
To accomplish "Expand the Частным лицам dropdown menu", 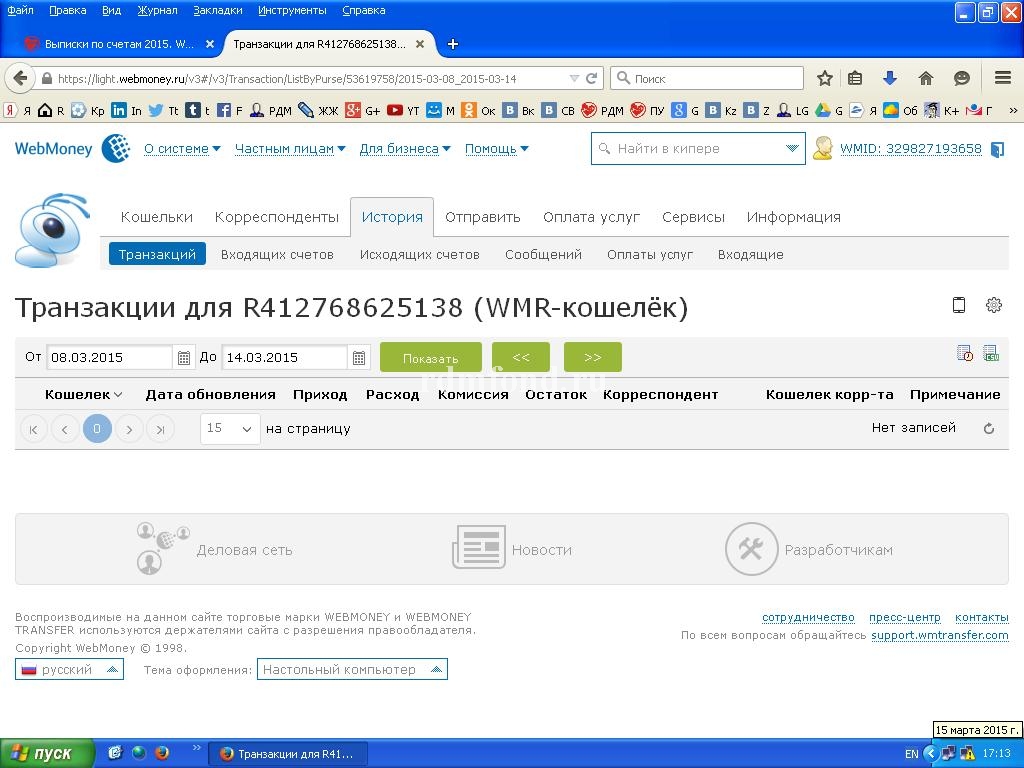I will click(290, 149).
